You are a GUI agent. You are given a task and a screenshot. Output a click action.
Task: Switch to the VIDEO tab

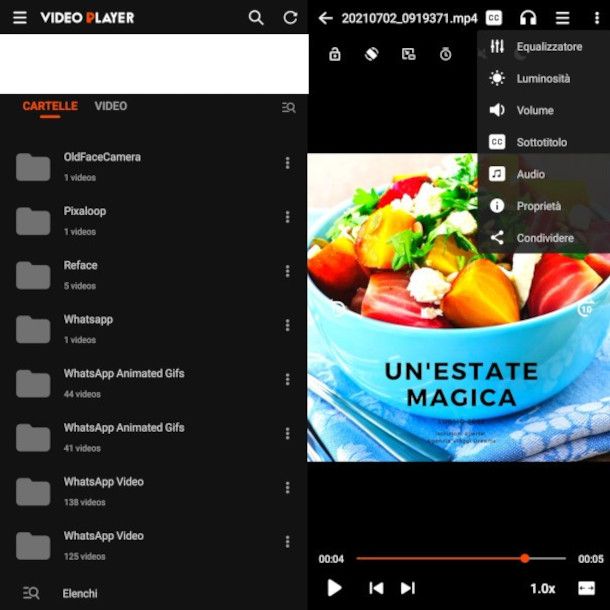click(110, 106)
